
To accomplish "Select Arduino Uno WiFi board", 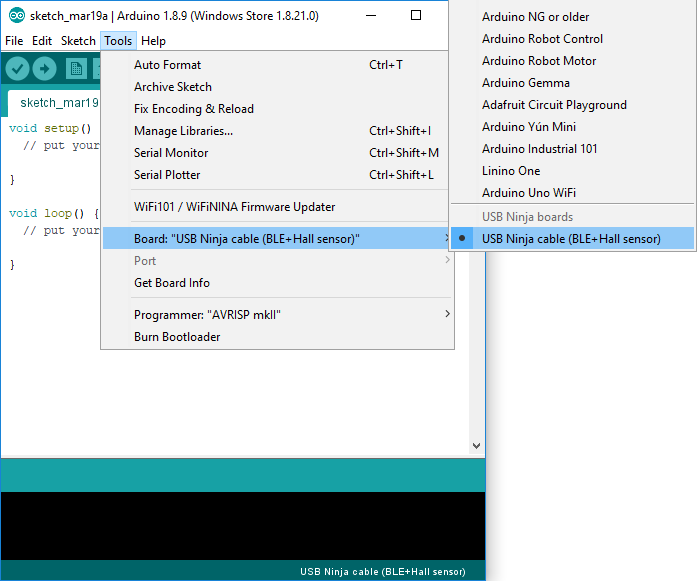I will pyautogui.click(x=573, y=193).
